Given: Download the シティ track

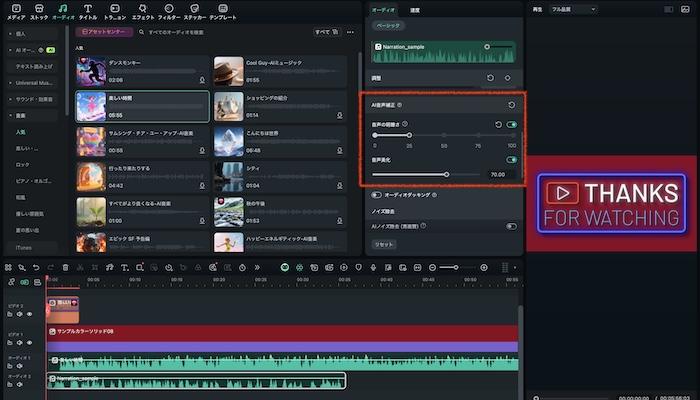Looking at the screenshot, I should pos(340,185).
